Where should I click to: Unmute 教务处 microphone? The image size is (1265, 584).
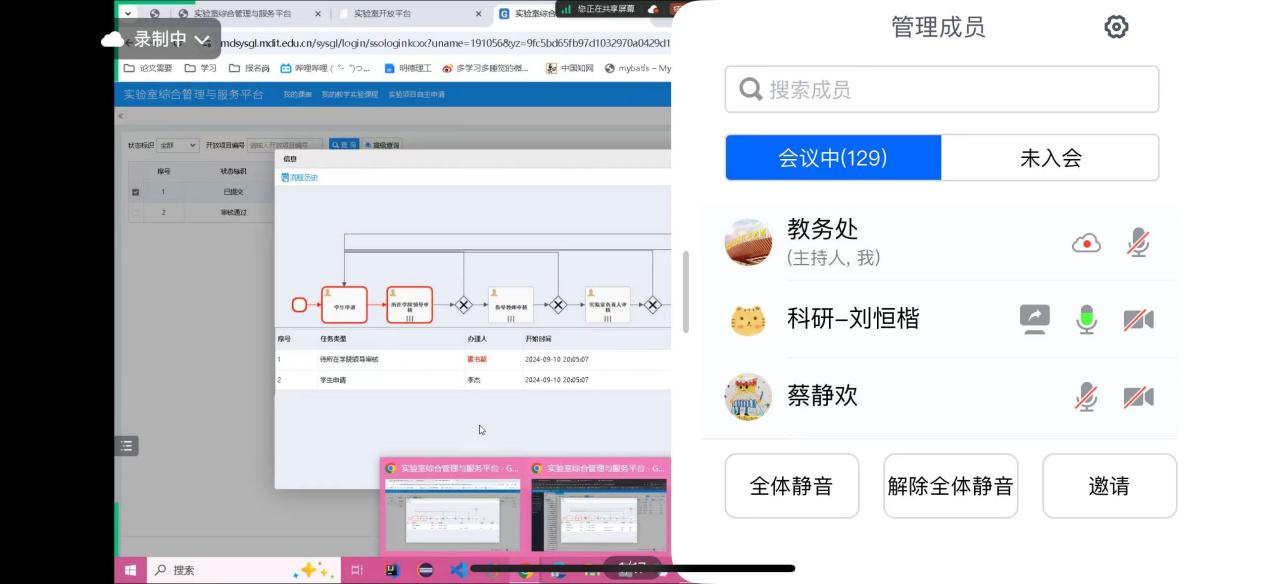pos(1138,243)
